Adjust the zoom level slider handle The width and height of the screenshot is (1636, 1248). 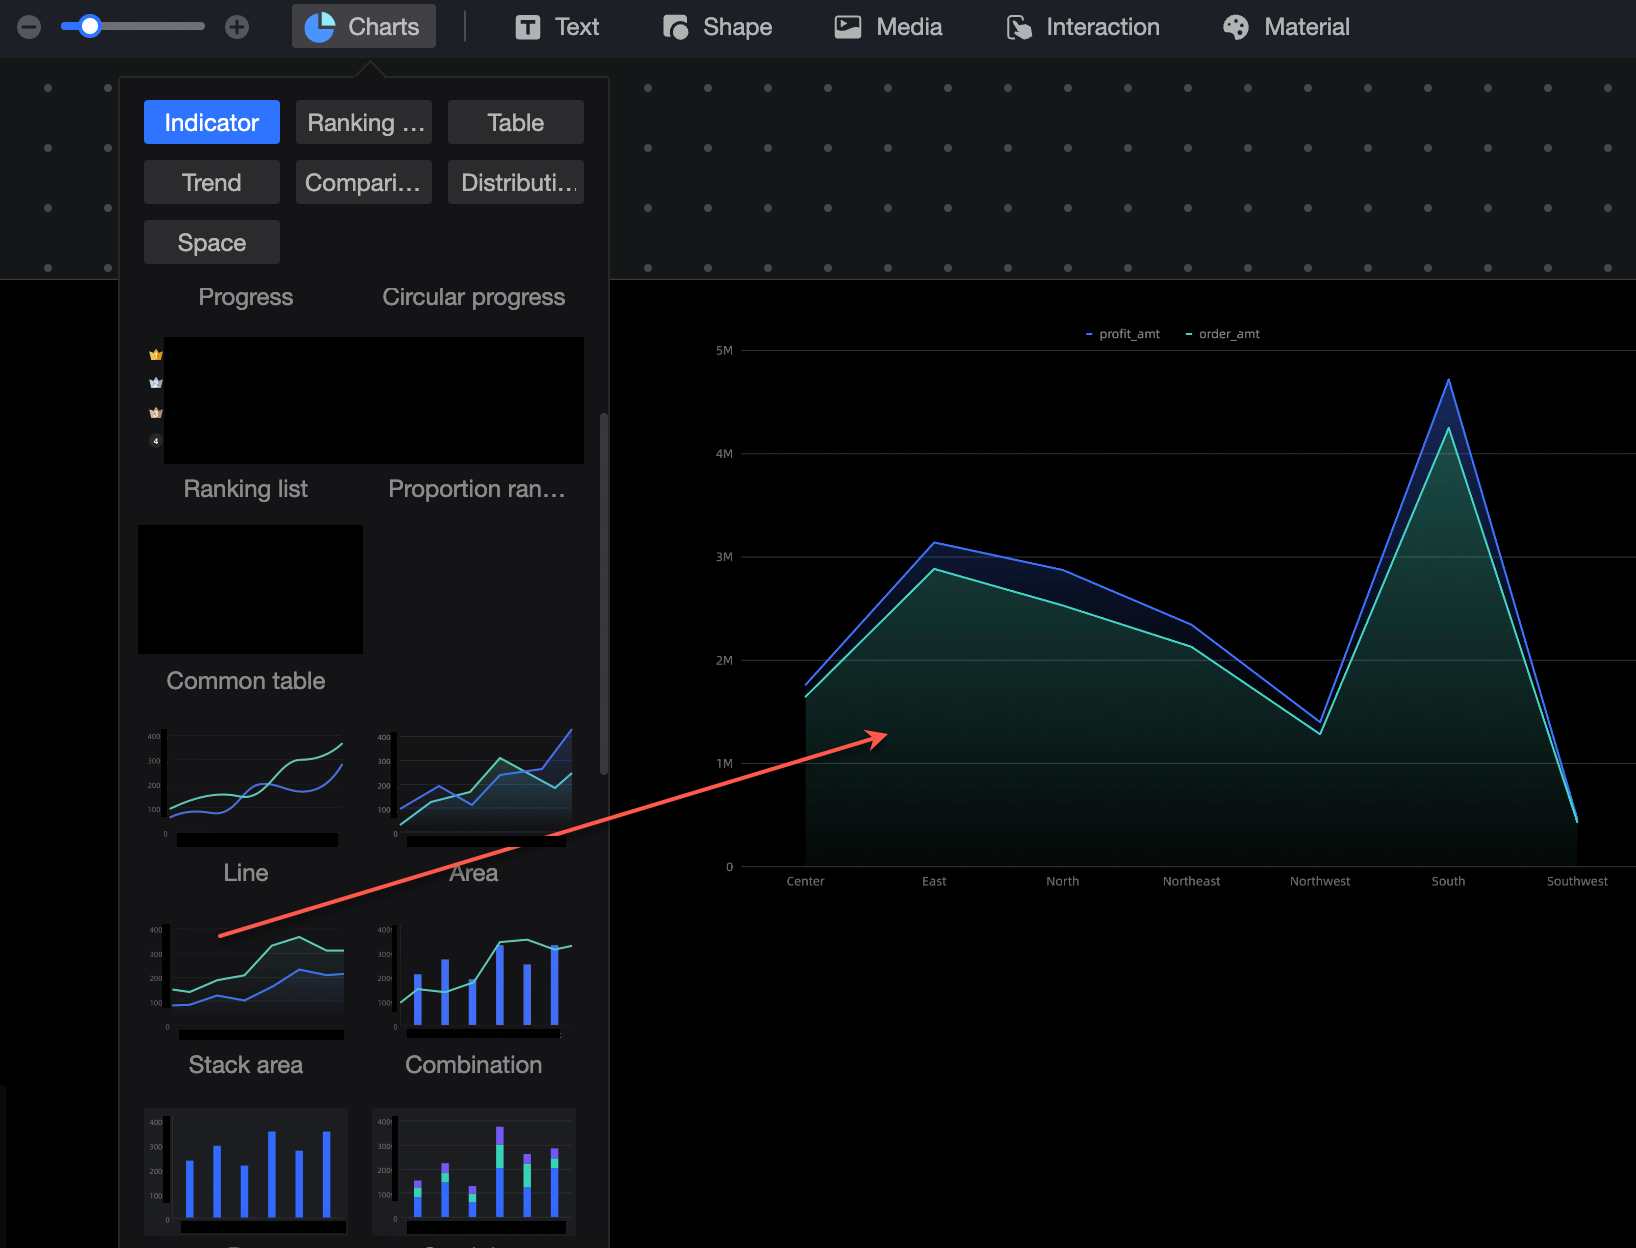pos(90,27)
